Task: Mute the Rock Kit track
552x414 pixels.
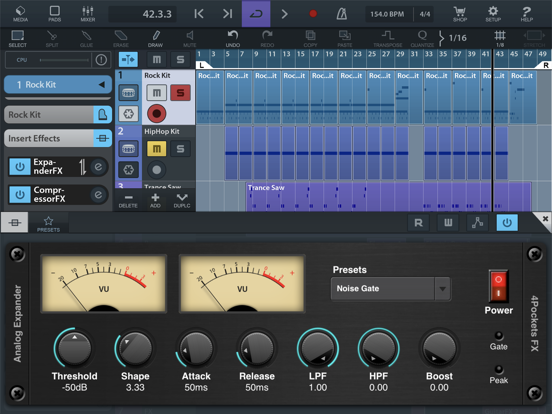Action: pos(157,93)
